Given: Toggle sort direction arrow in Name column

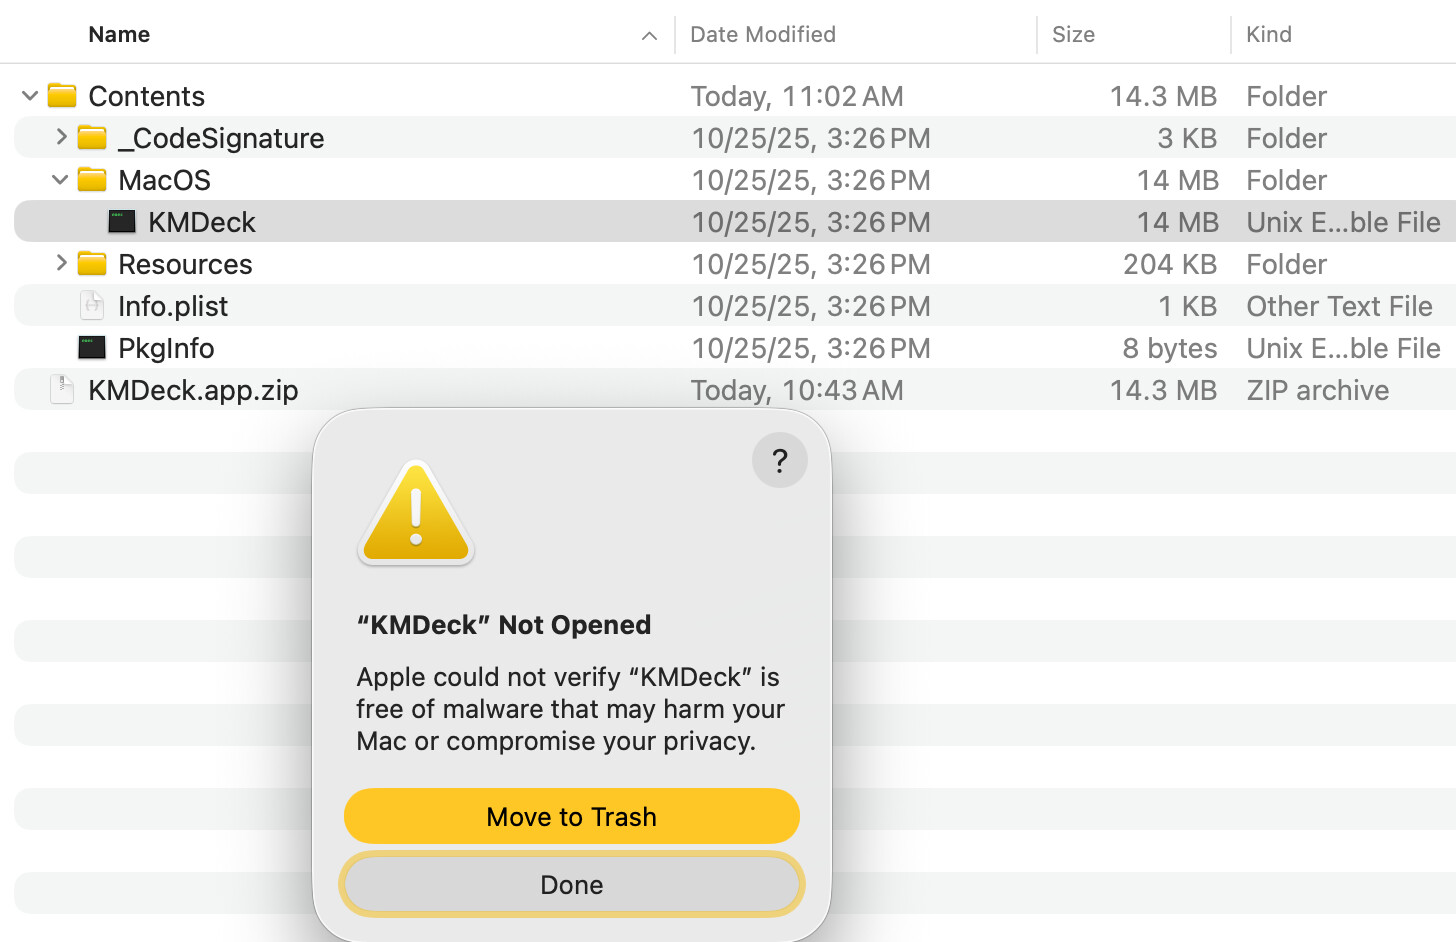Looking at the screenshot, I should (x=649, y=36).
